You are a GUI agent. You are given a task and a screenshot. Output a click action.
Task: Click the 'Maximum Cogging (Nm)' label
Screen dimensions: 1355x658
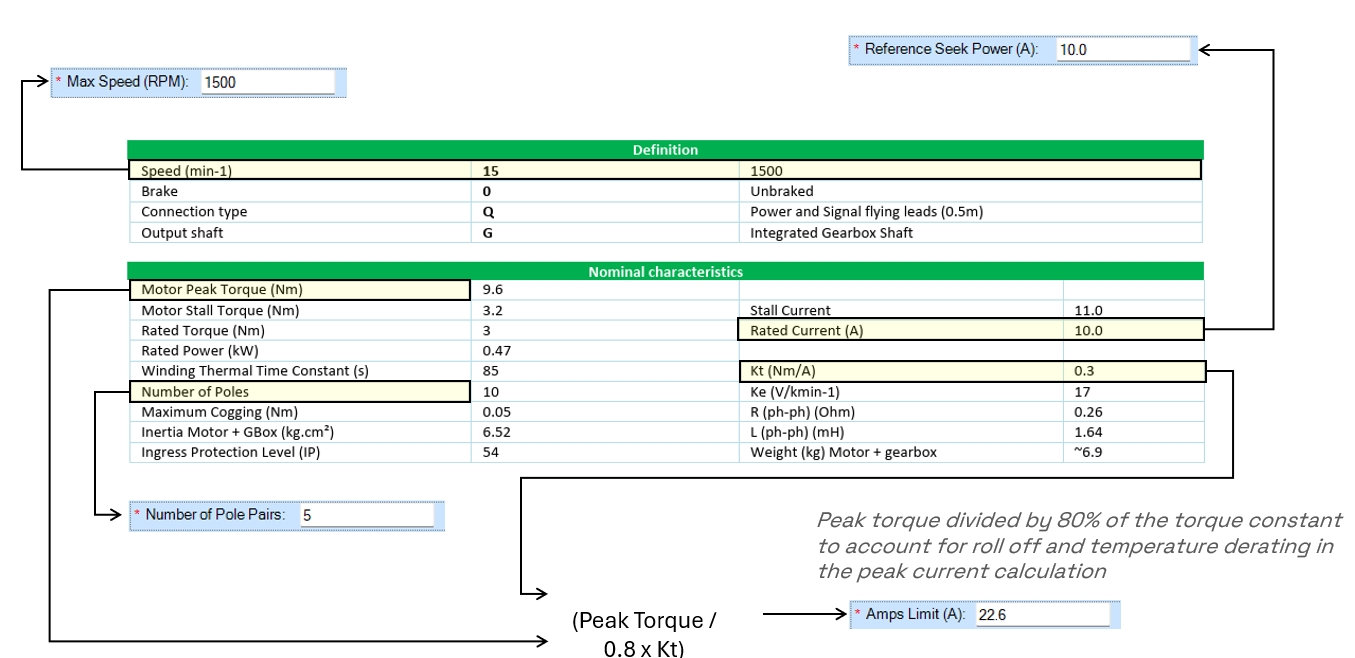220,412
